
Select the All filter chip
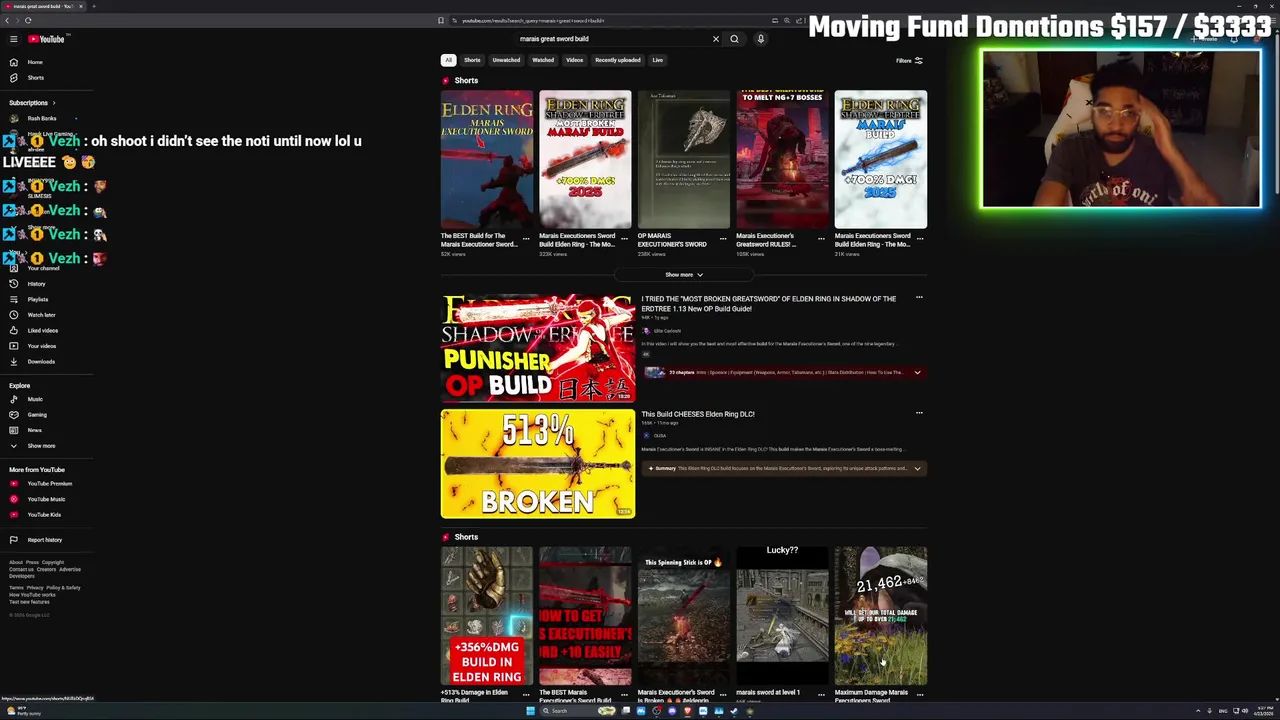(x=448, y=60)
